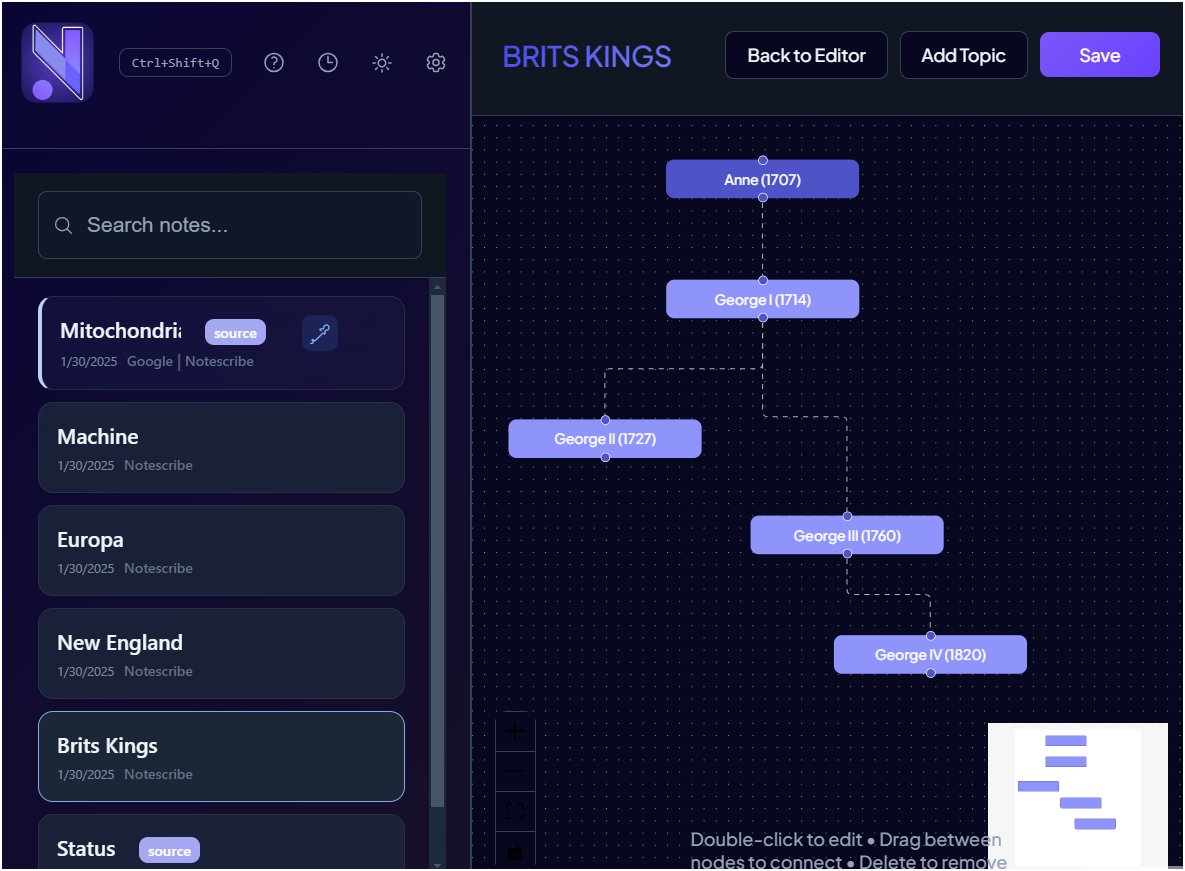Toggle light theme with the sun icon
Viewport: 1185px width, 871px height.
381,62
